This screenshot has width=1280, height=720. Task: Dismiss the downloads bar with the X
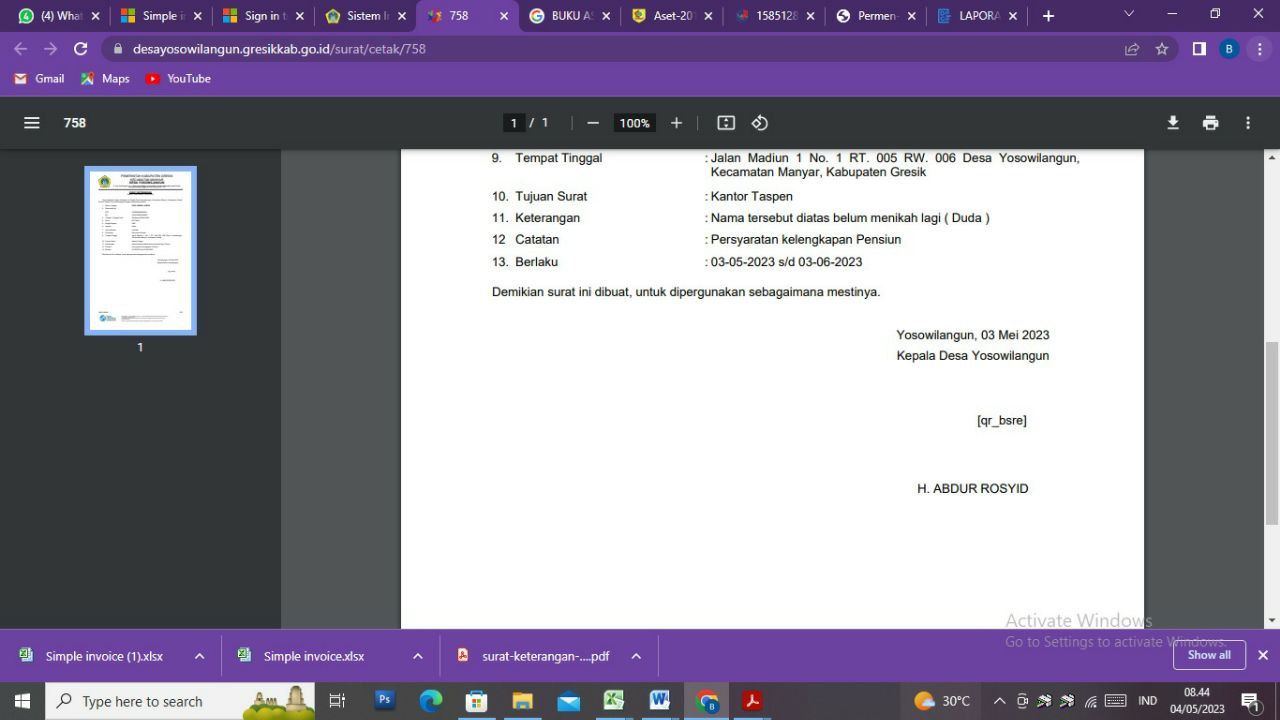click(x=1262, y=655)
